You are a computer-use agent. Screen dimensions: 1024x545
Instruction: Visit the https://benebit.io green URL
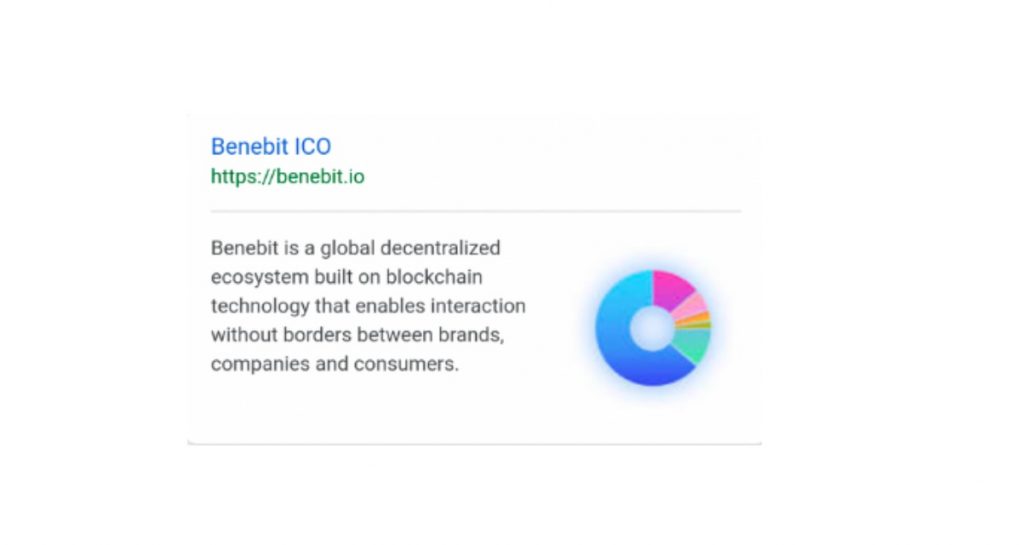click(287, 176)
